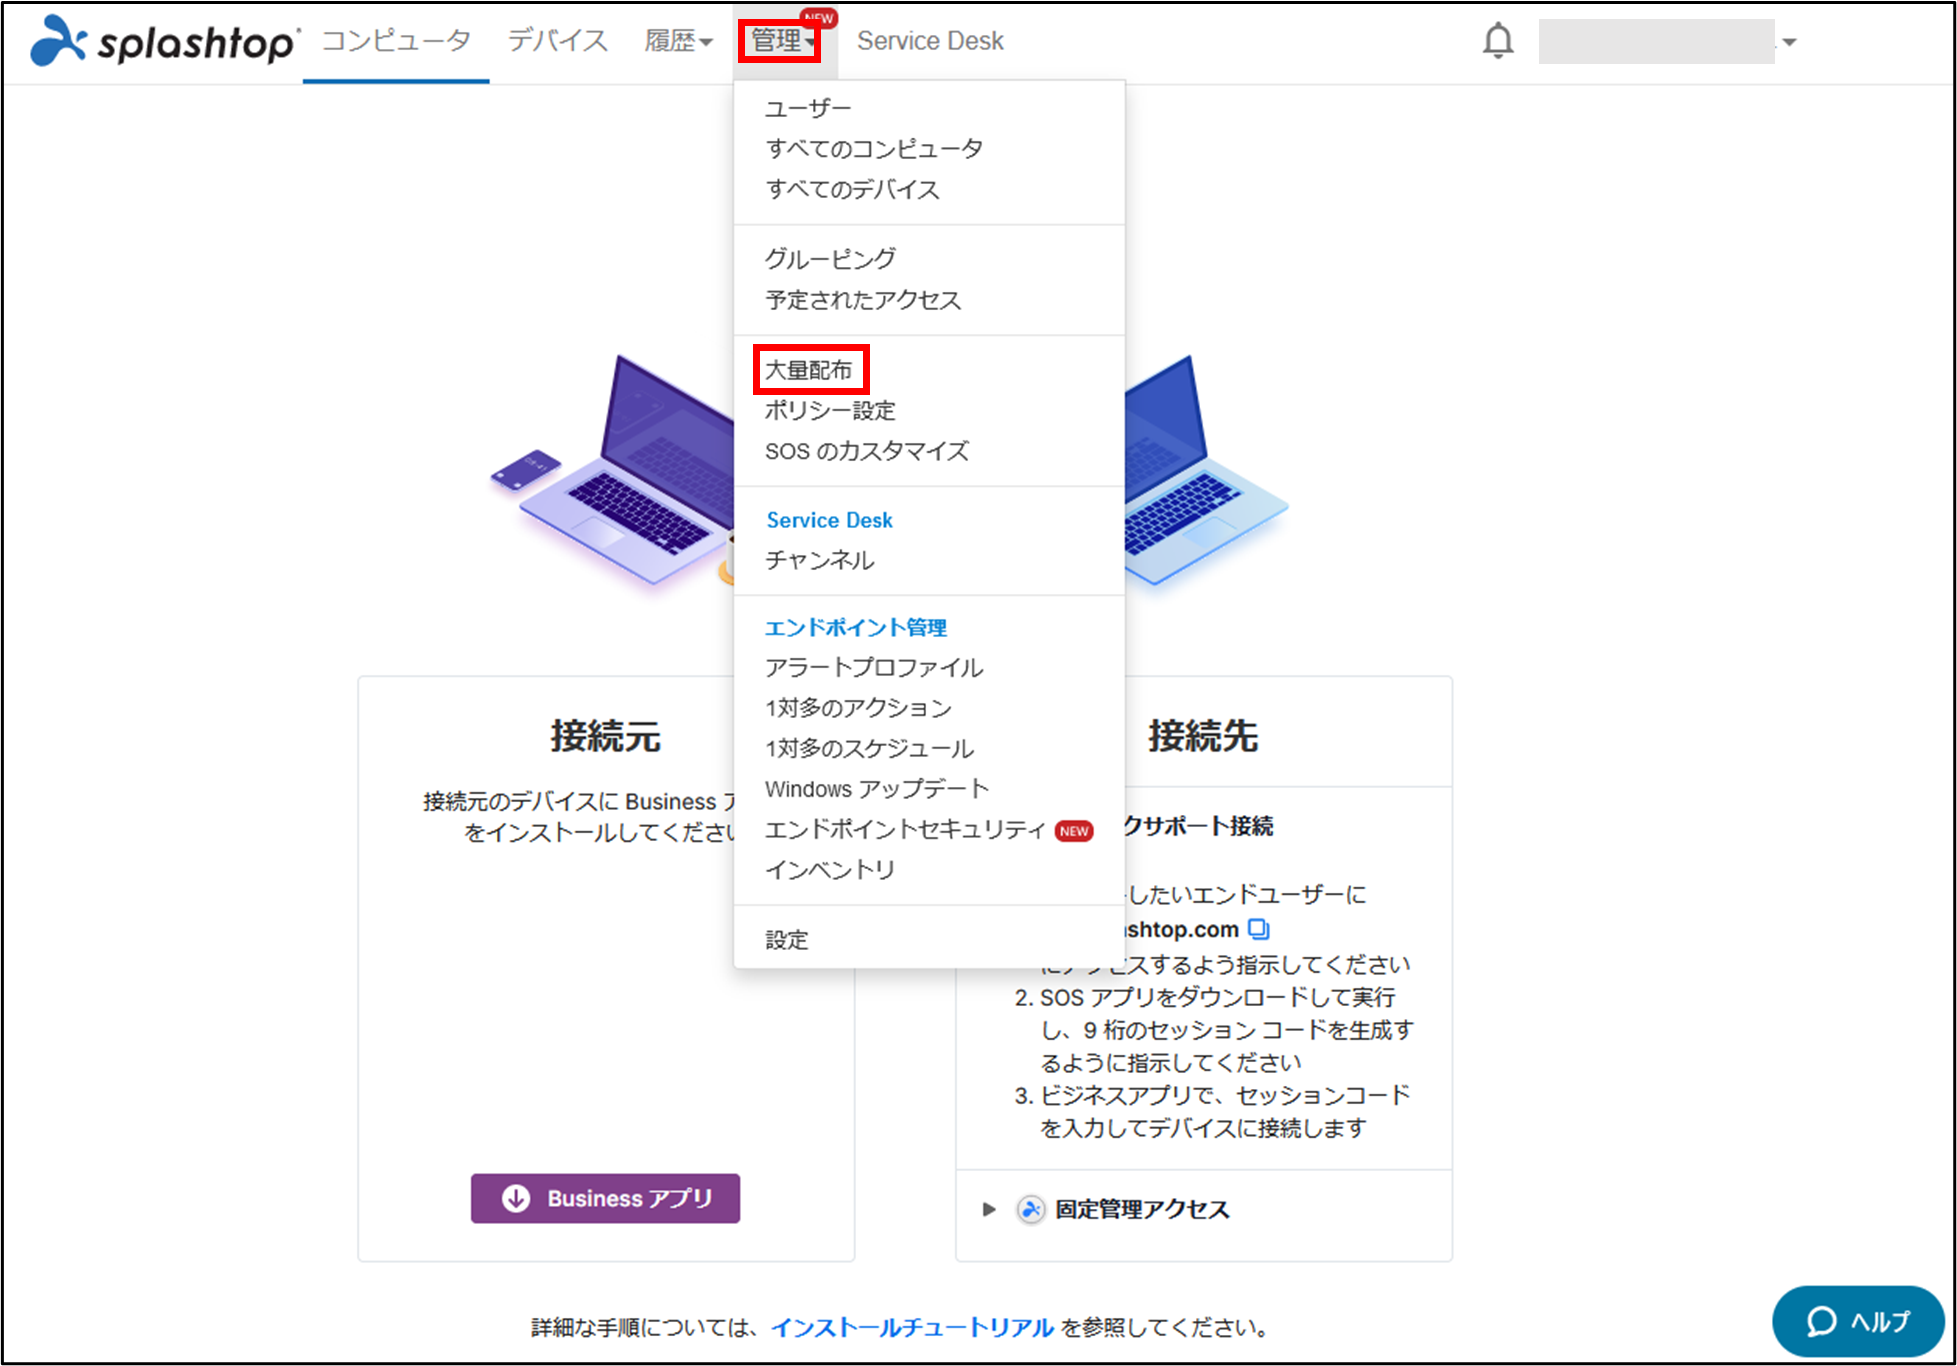Viewport: 1957px width, 1366px height.
Task: Switch to the デバイス tab
Action: point(557,41)
